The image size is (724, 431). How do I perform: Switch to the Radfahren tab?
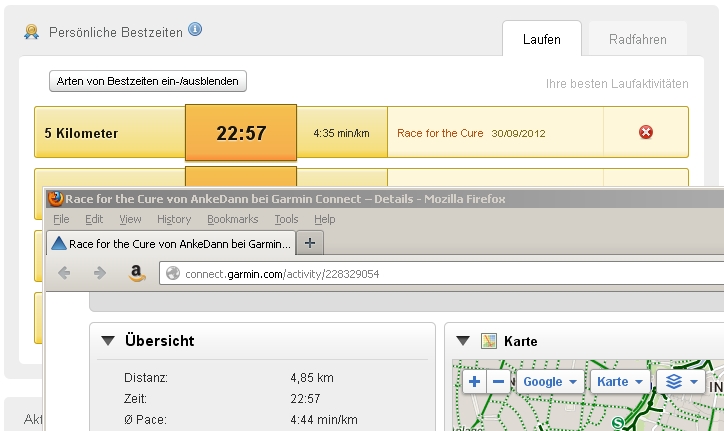tap(637, 40)
